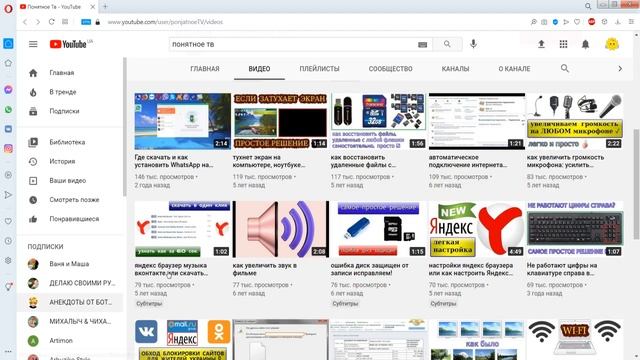Screen dimensions: 640x360
Task: Click the search magnifier button
Action: (x=447, y=44)
